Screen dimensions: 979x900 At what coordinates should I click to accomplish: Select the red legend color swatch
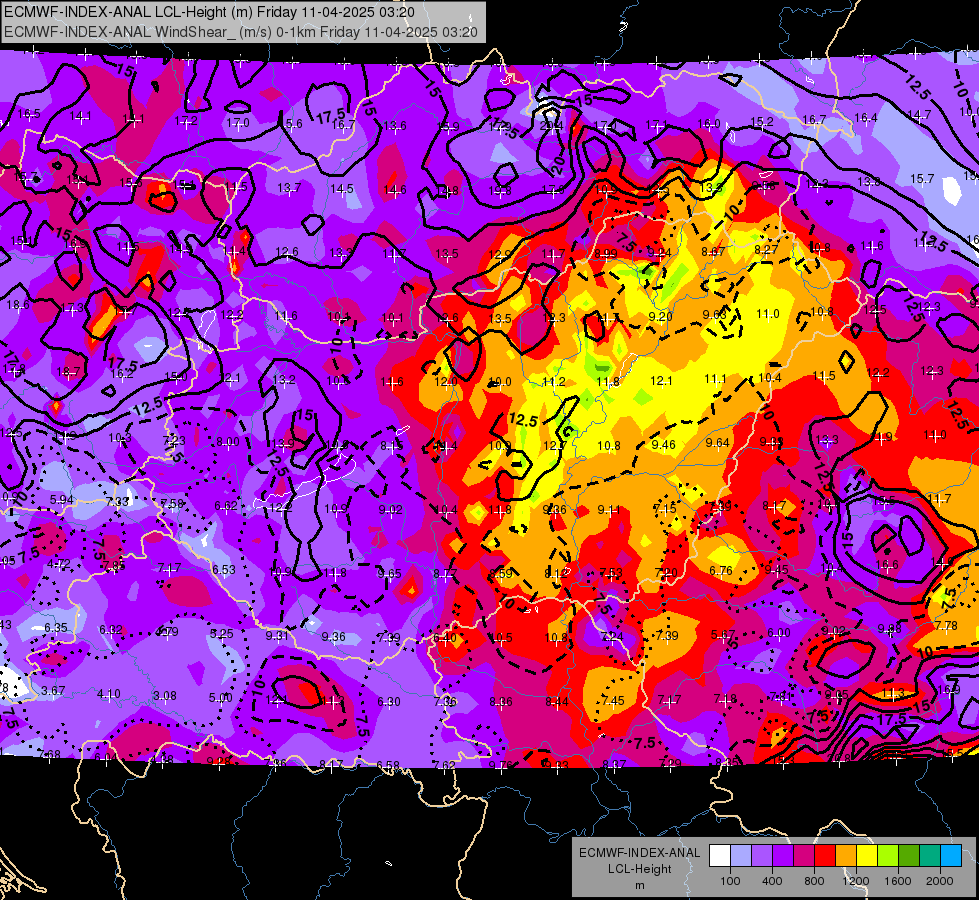(x=825, y=856)
